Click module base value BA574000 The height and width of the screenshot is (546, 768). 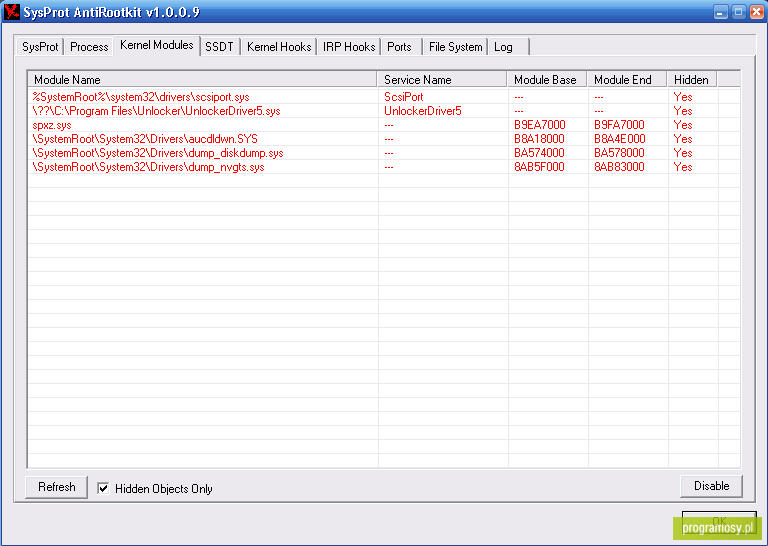(x=539, y=153)
